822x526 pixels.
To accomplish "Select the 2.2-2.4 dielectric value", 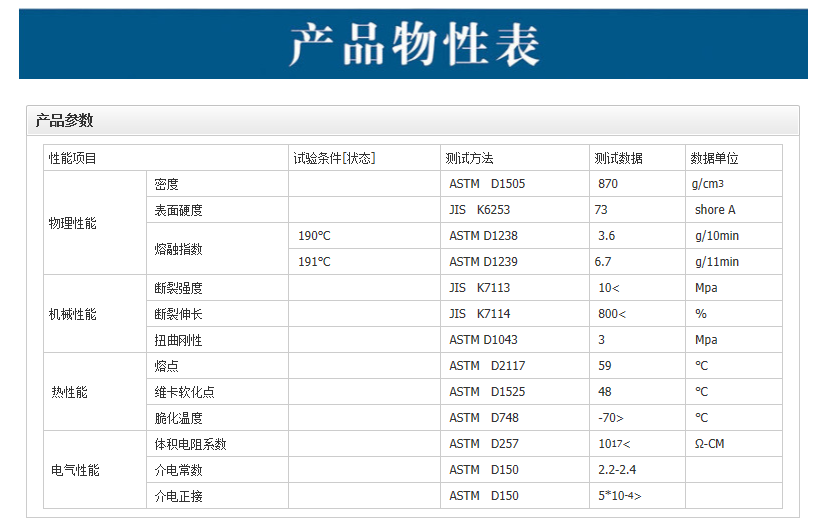I will tap(617, 470).
